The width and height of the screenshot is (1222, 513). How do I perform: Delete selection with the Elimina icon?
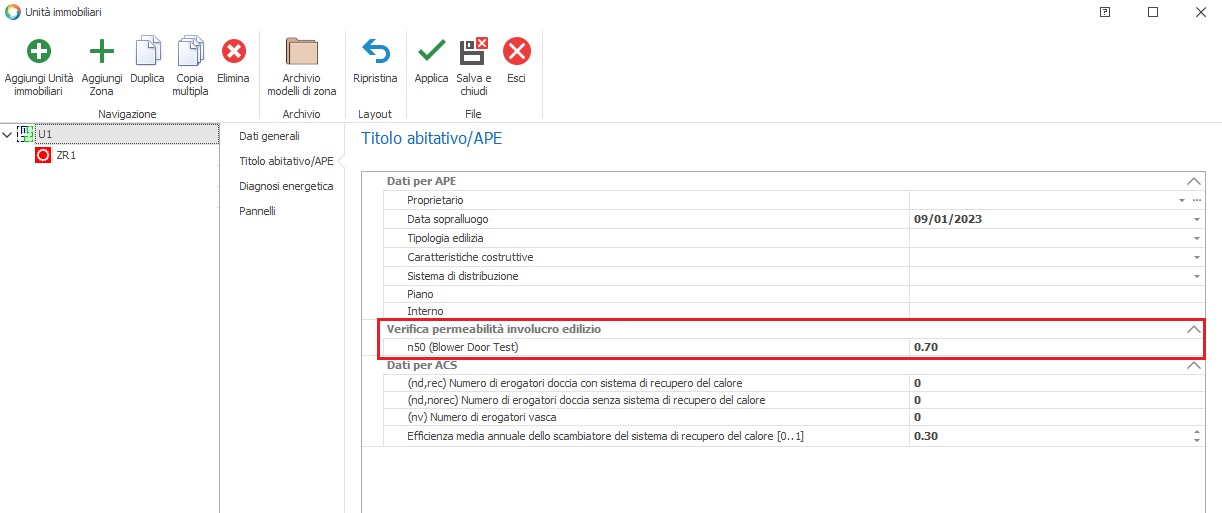pyautogui.click(x=233, y=52)
